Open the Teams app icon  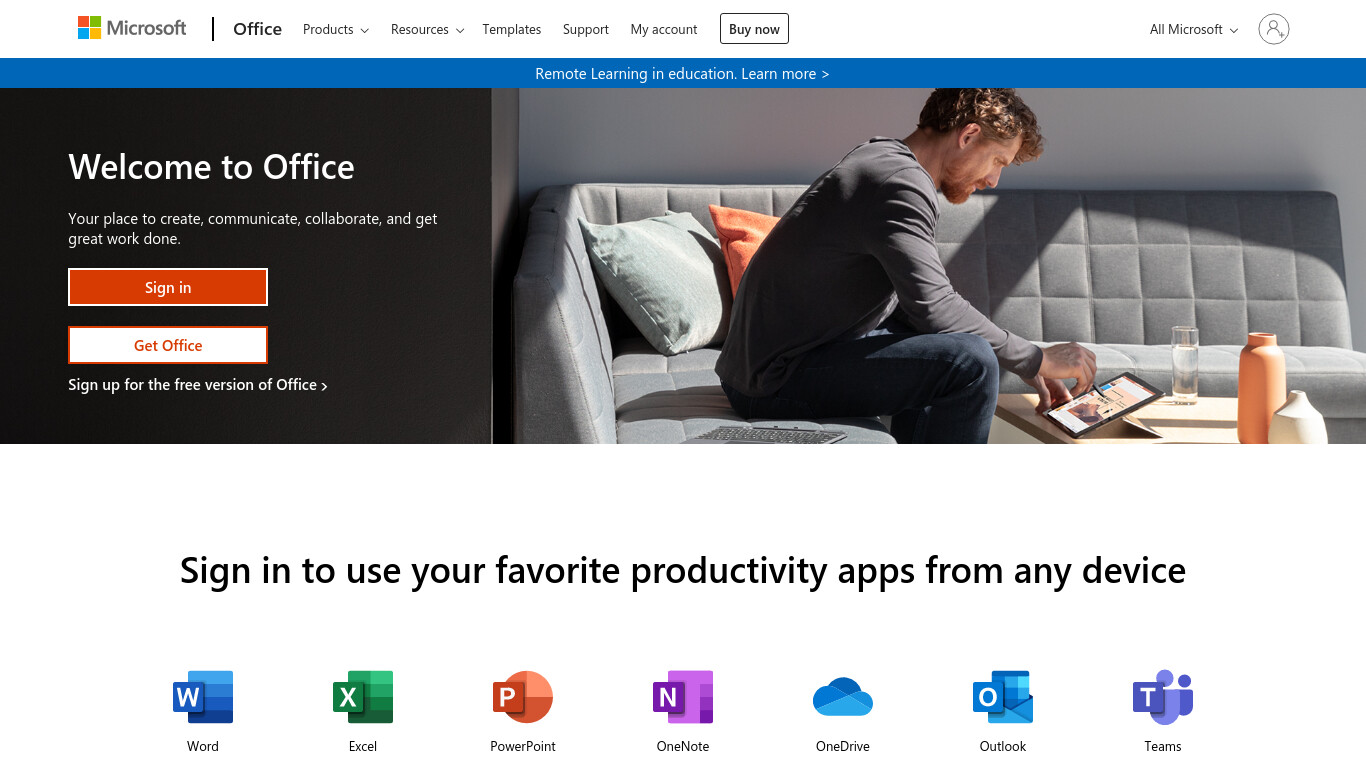(1163, 697)
